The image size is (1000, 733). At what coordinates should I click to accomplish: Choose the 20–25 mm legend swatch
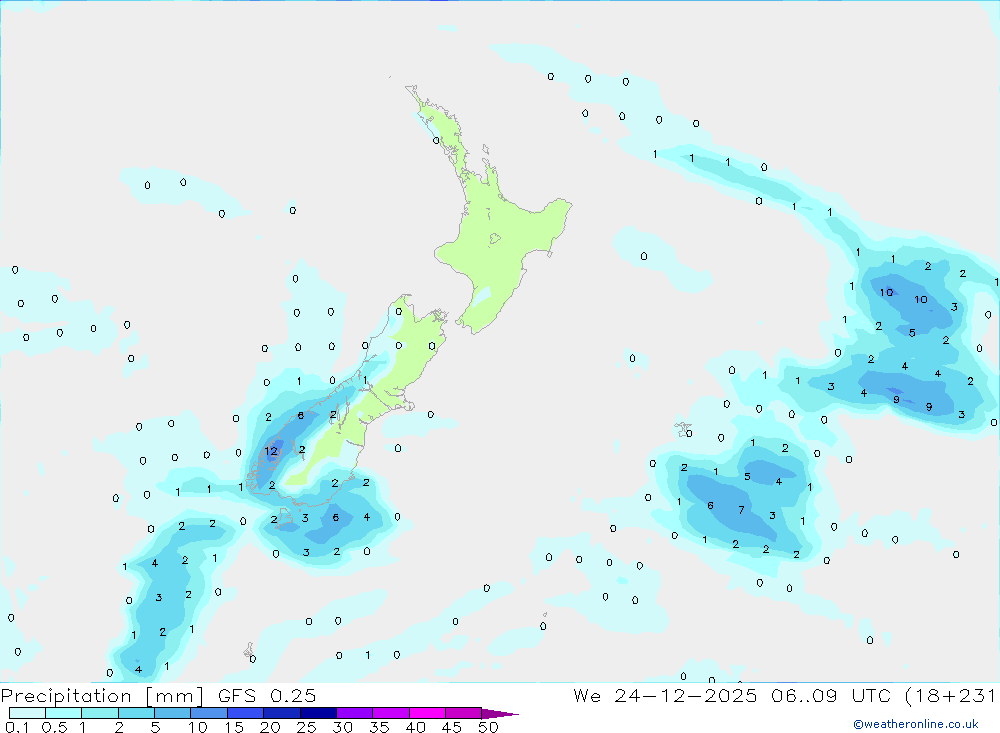pyautogui.click(x=282, y=713)
